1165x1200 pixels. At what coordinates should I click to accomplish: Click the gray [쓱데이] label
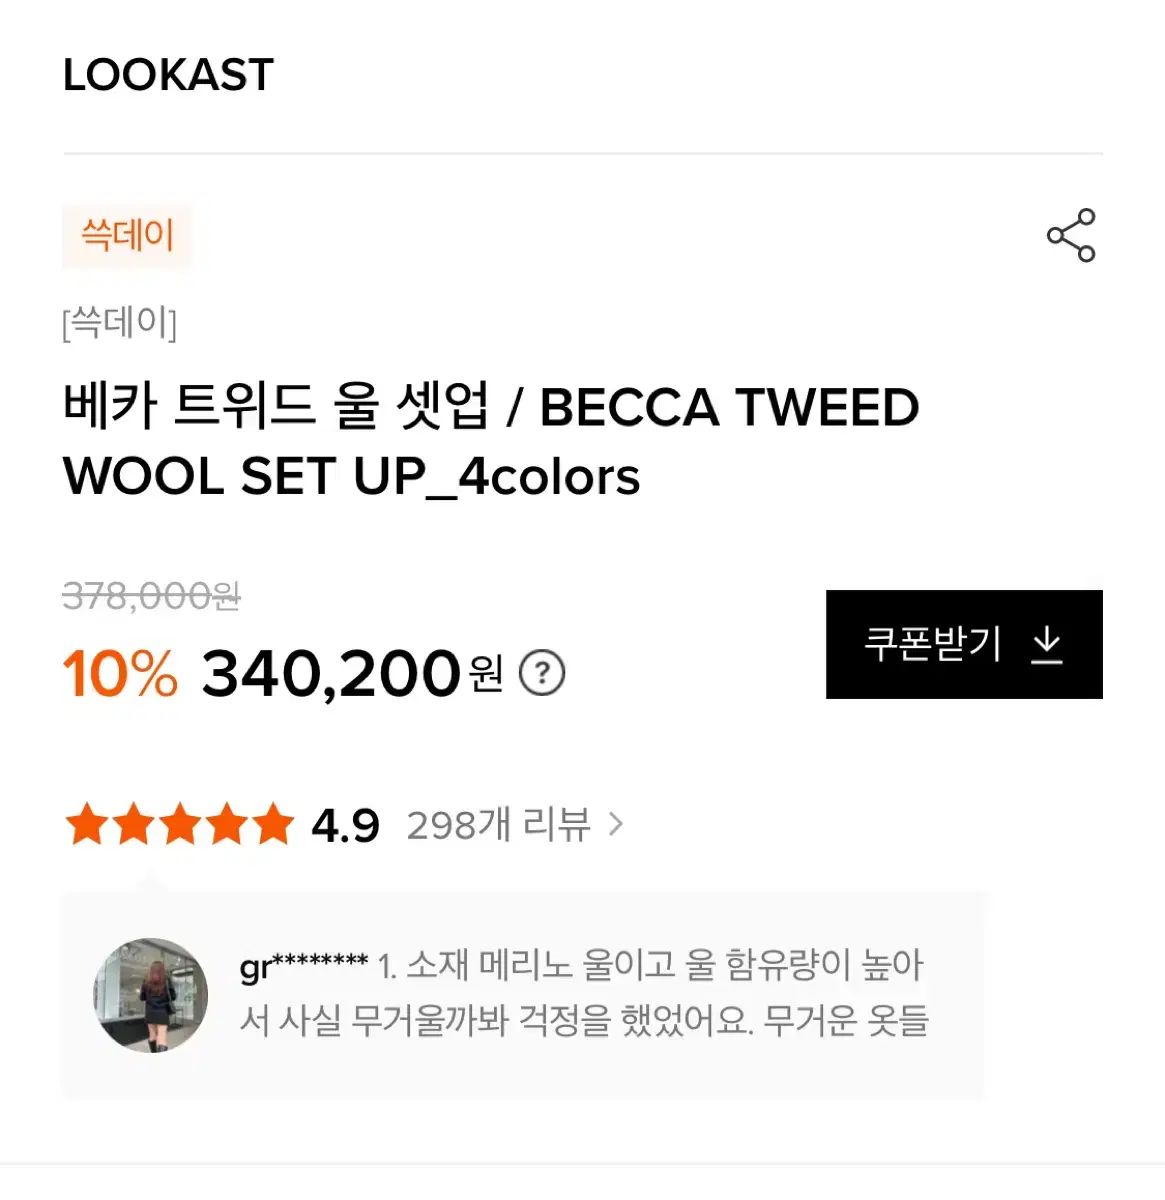[120, 323]
